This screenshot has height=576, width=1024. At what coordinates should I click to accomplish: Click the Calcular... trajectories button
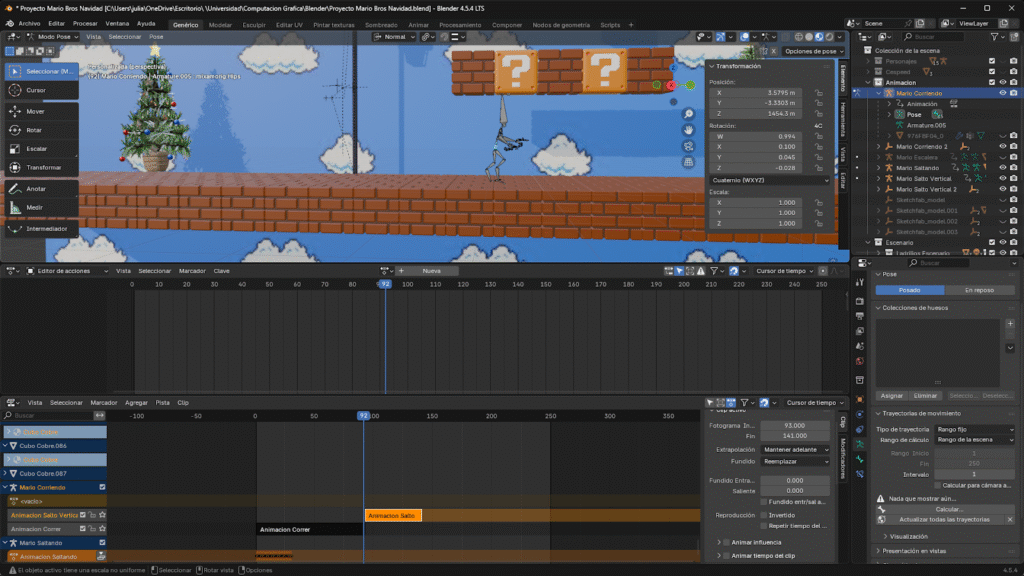tap(949, 509)
